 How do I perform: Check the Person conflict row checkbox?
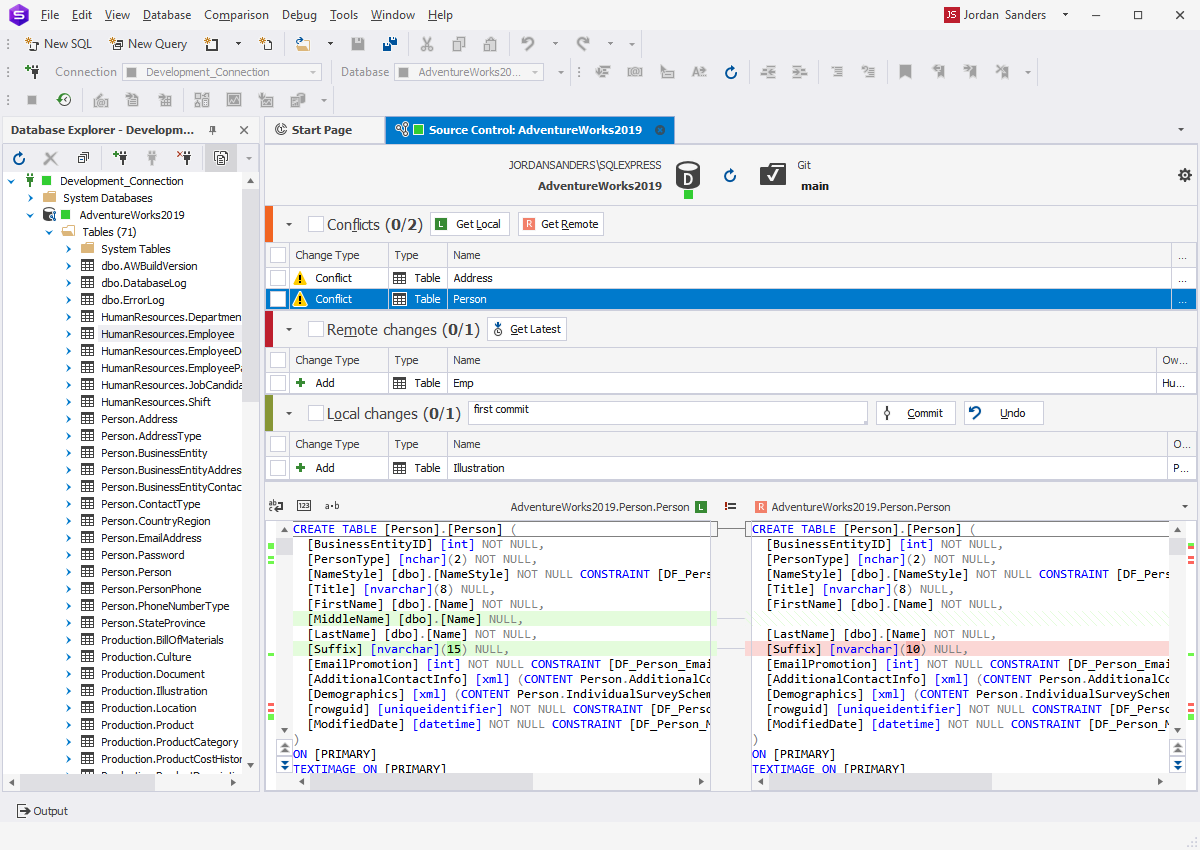click(x=278, y=298)
